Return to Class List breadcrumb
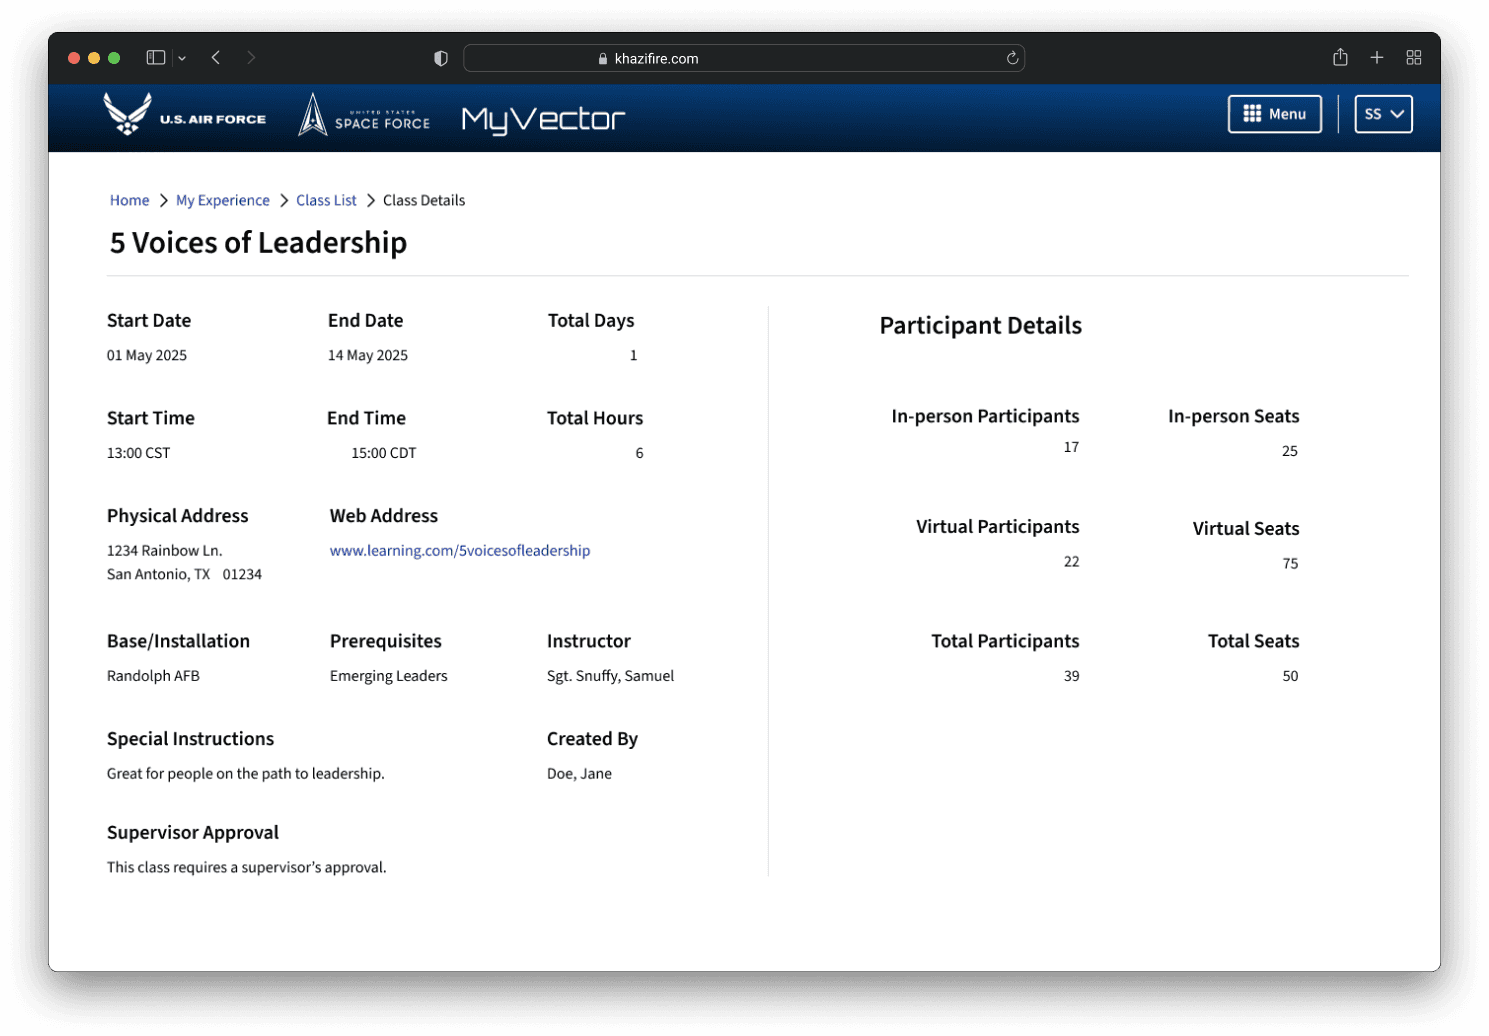This screenshot has width=1489, height=1036. pyautogui.click(x=326, y=200)
